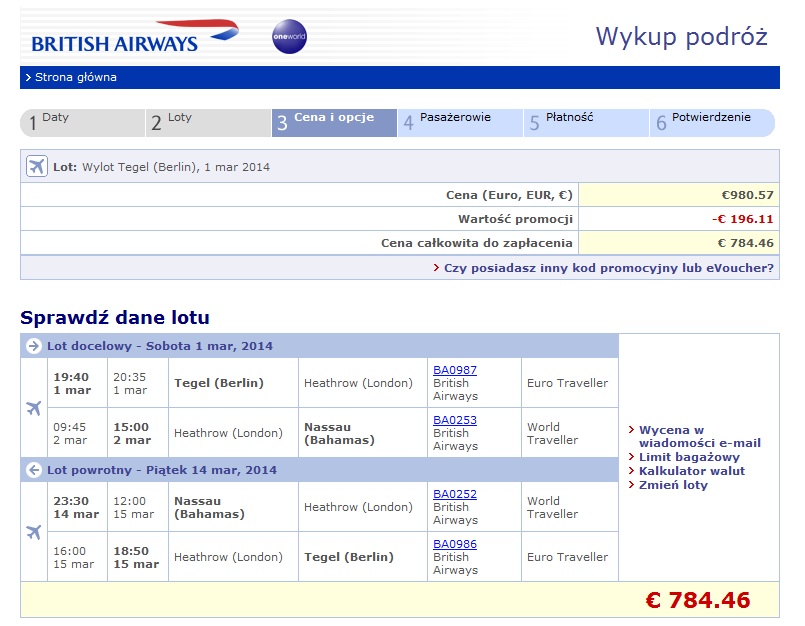Screen dimensions: 805x626
Task: Click the time 16:00 15 mar
Action: (x=73, y=557)
